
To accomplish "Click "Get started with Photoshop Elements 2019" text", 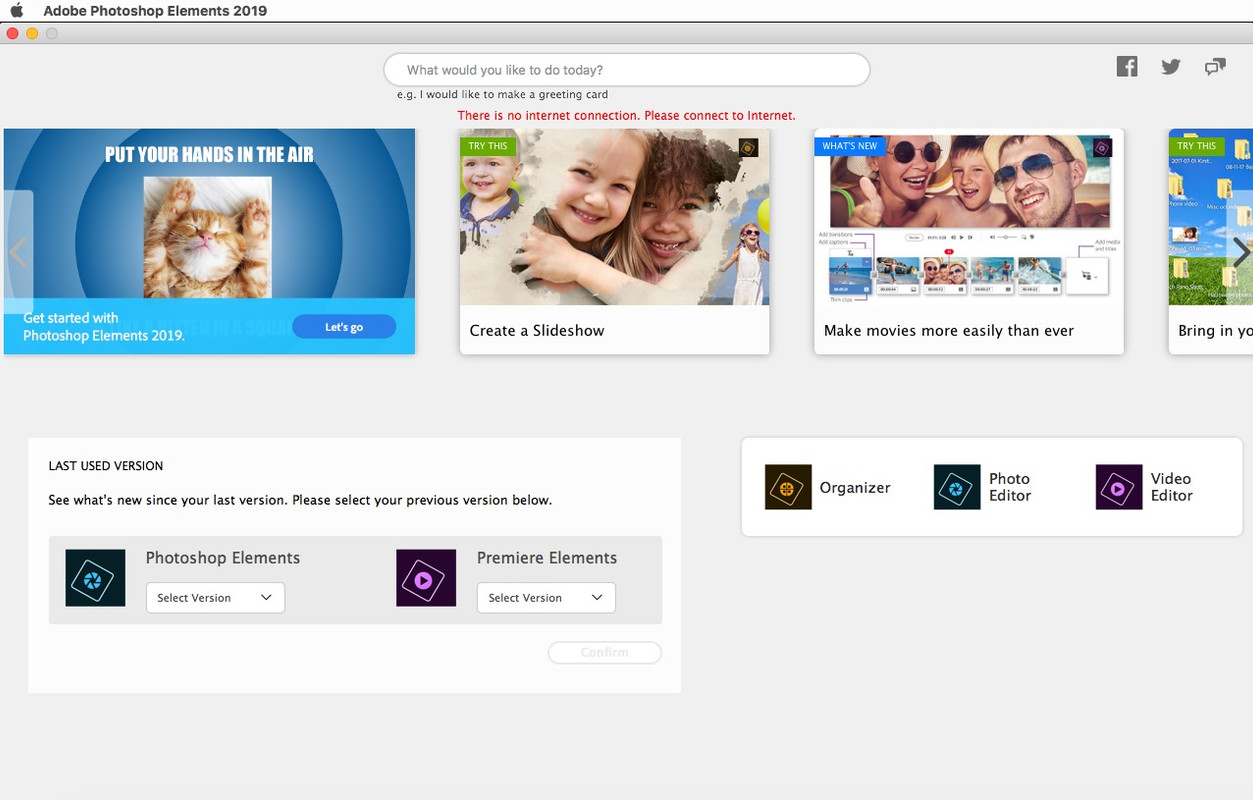I will coord(104,327).
